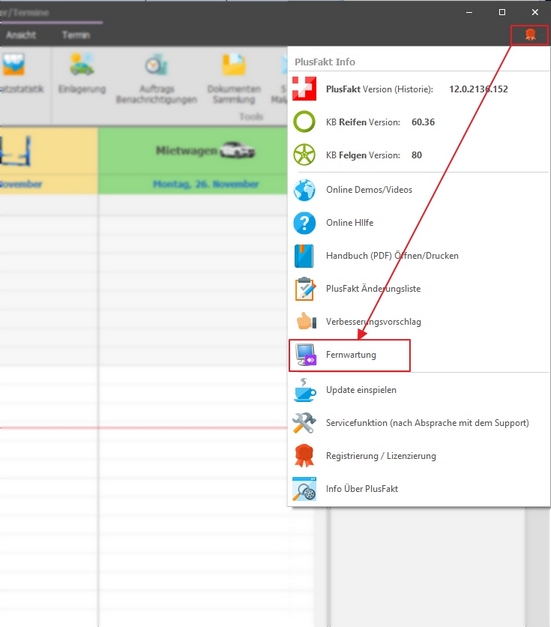Click the Online Hilfe question mark icon
This screenshot has height=627, width=551.
304,223
